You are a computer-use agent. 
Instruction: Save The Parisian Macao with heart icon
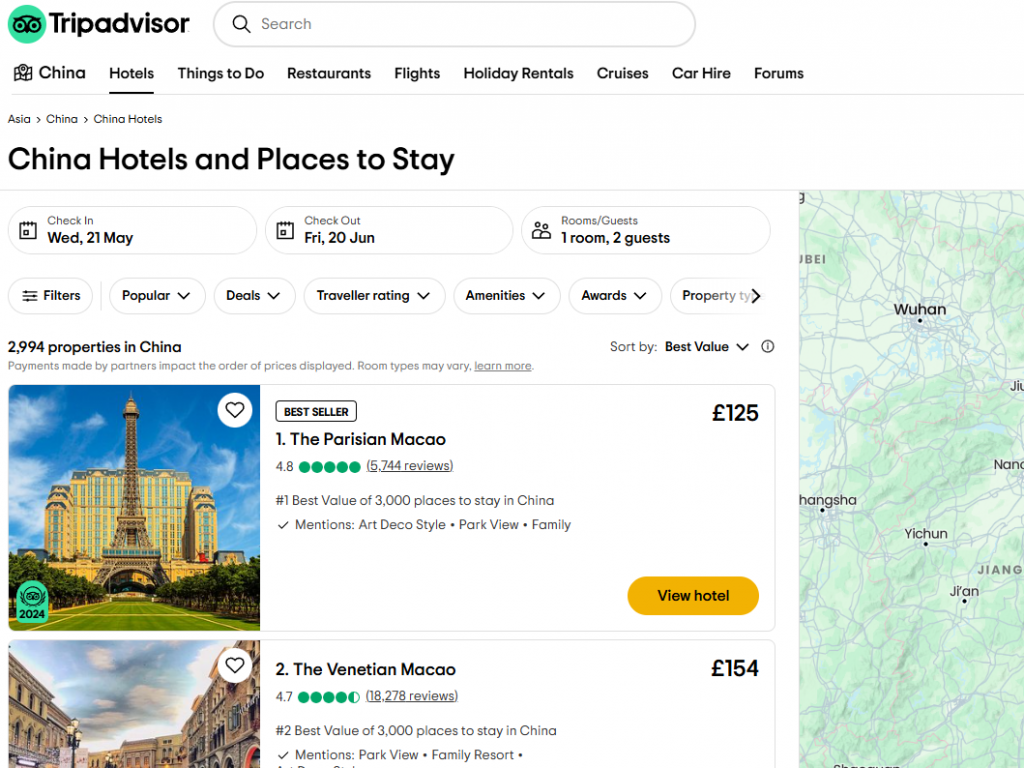(235, 410)
